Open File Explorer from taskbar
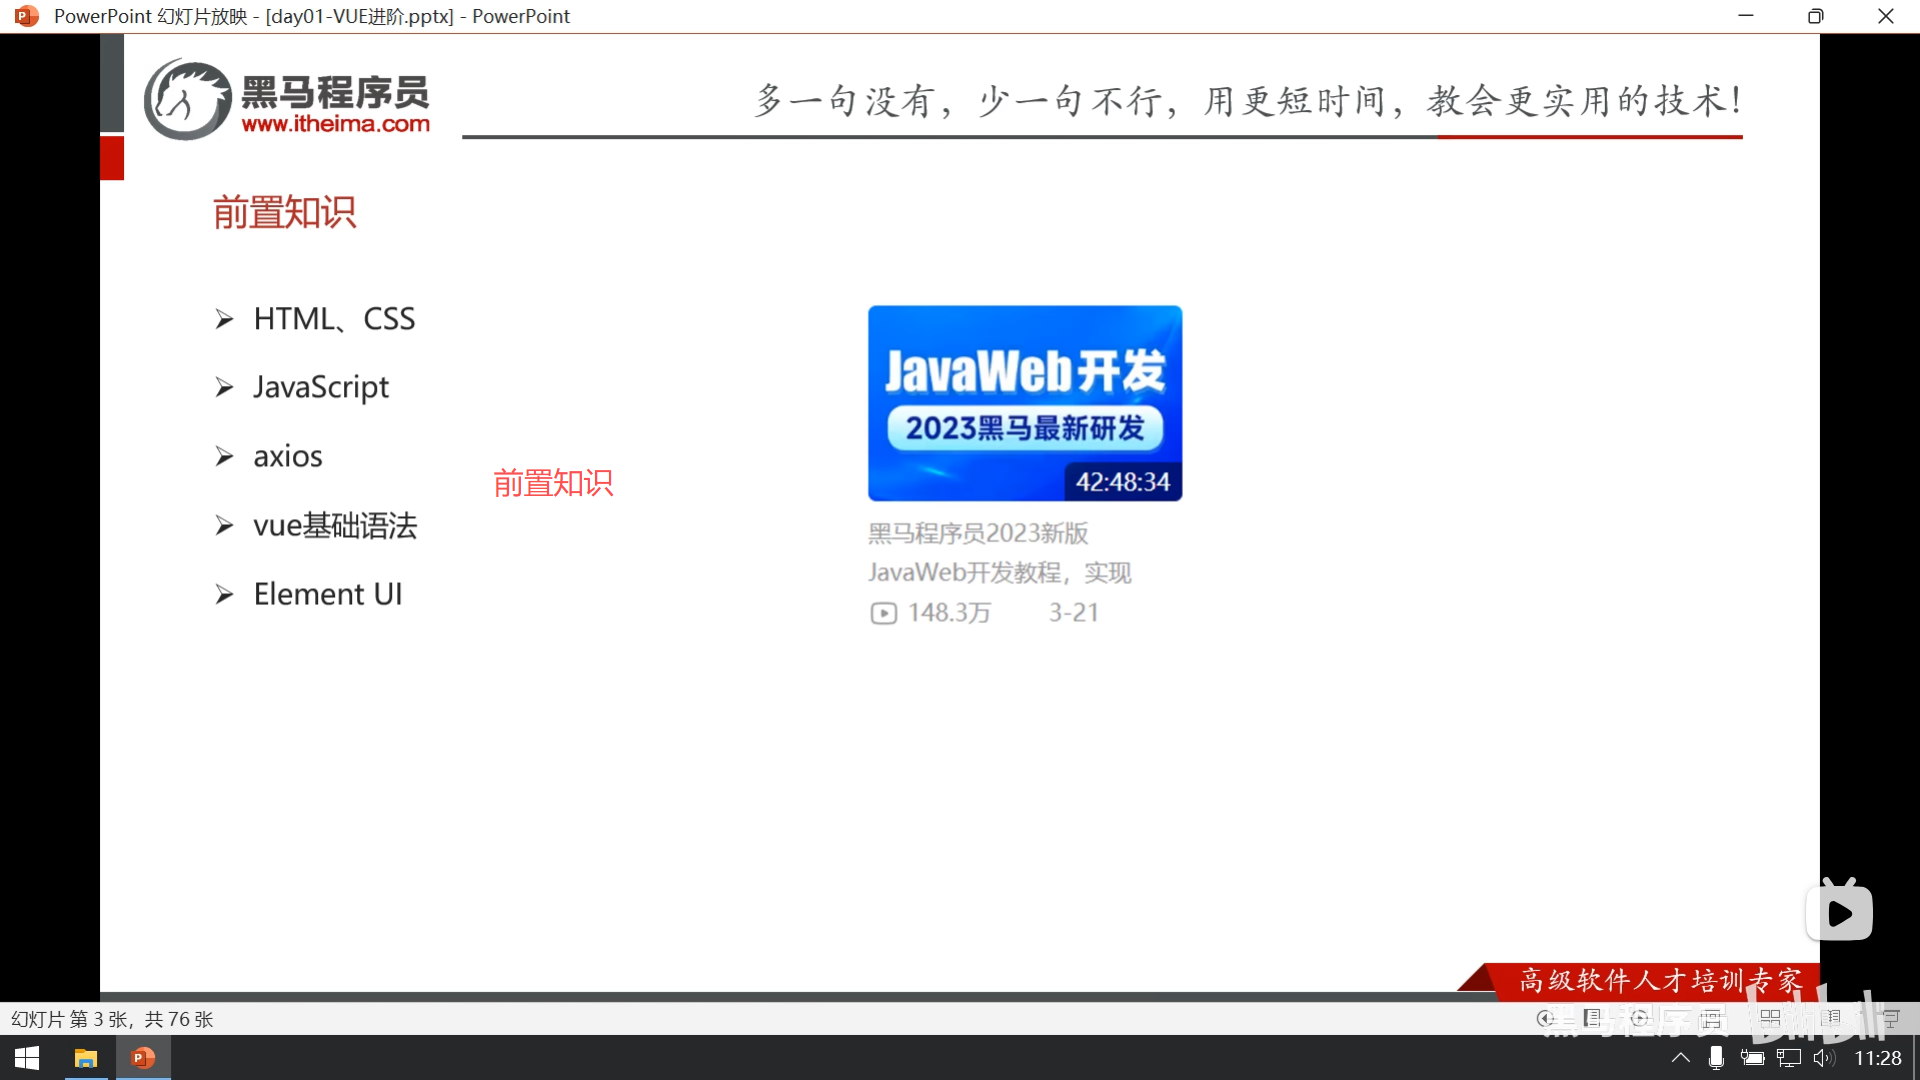 86,1058
